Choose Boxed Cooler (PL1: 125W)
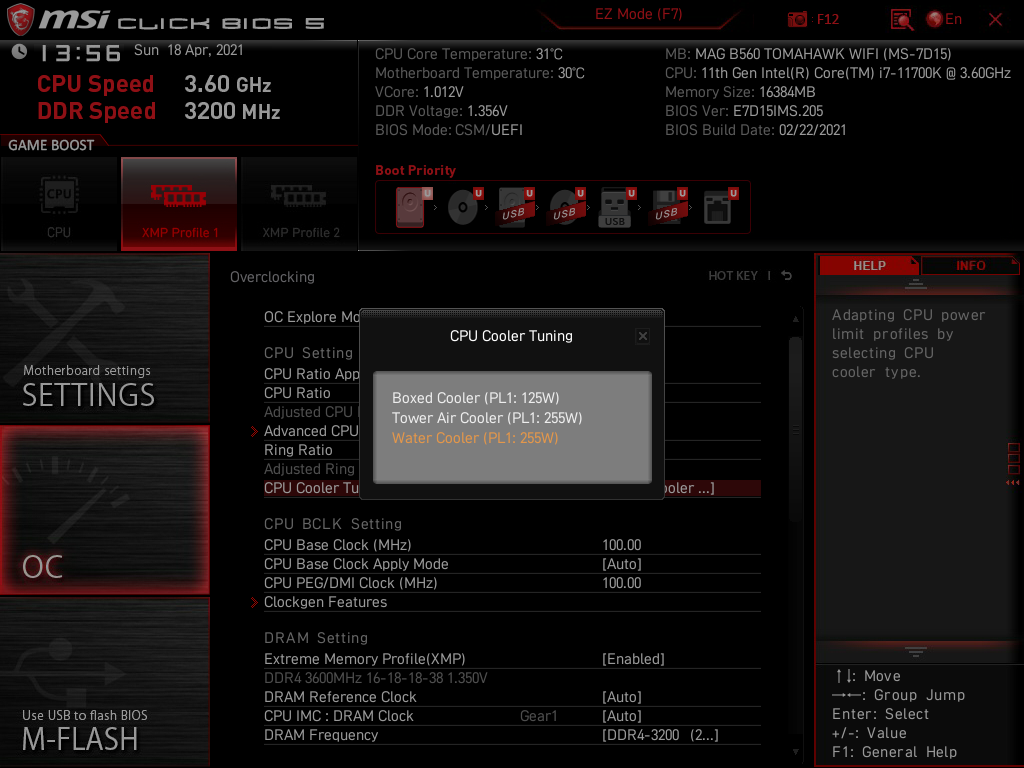 475,398
